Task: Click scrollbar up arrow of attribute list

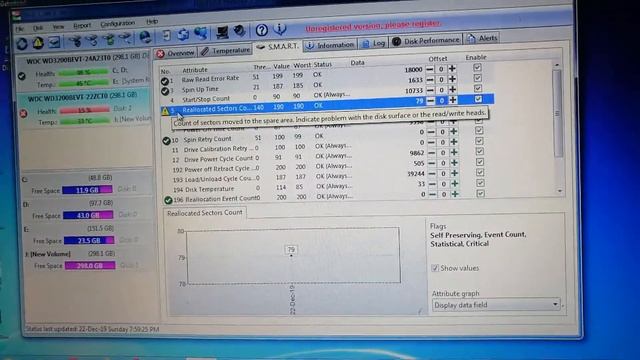Action: [557, 64]
